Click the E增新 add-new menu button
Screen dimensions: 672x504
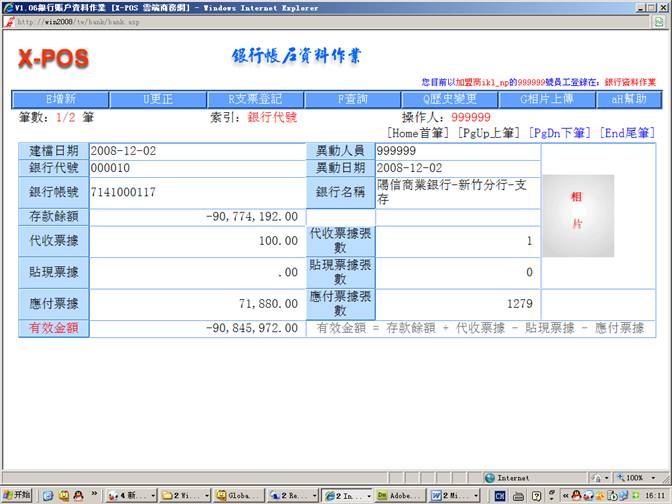point(60,99)
